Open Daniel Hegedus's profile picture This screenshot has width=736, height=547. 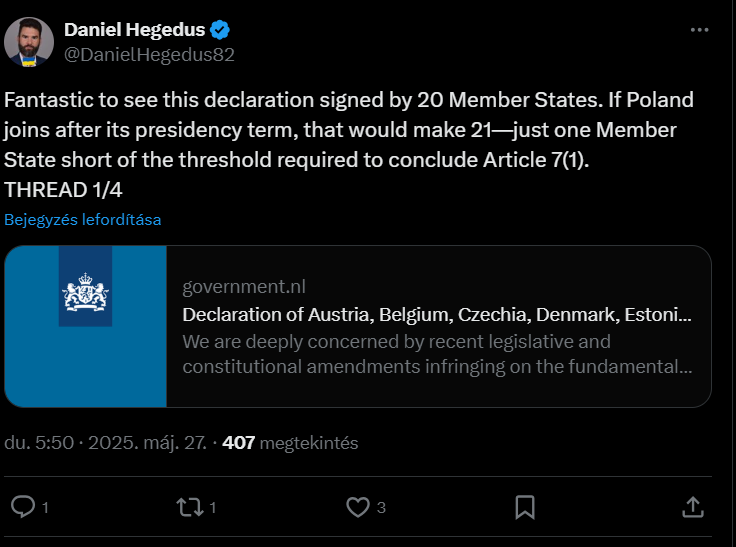(x=29, y=42)
